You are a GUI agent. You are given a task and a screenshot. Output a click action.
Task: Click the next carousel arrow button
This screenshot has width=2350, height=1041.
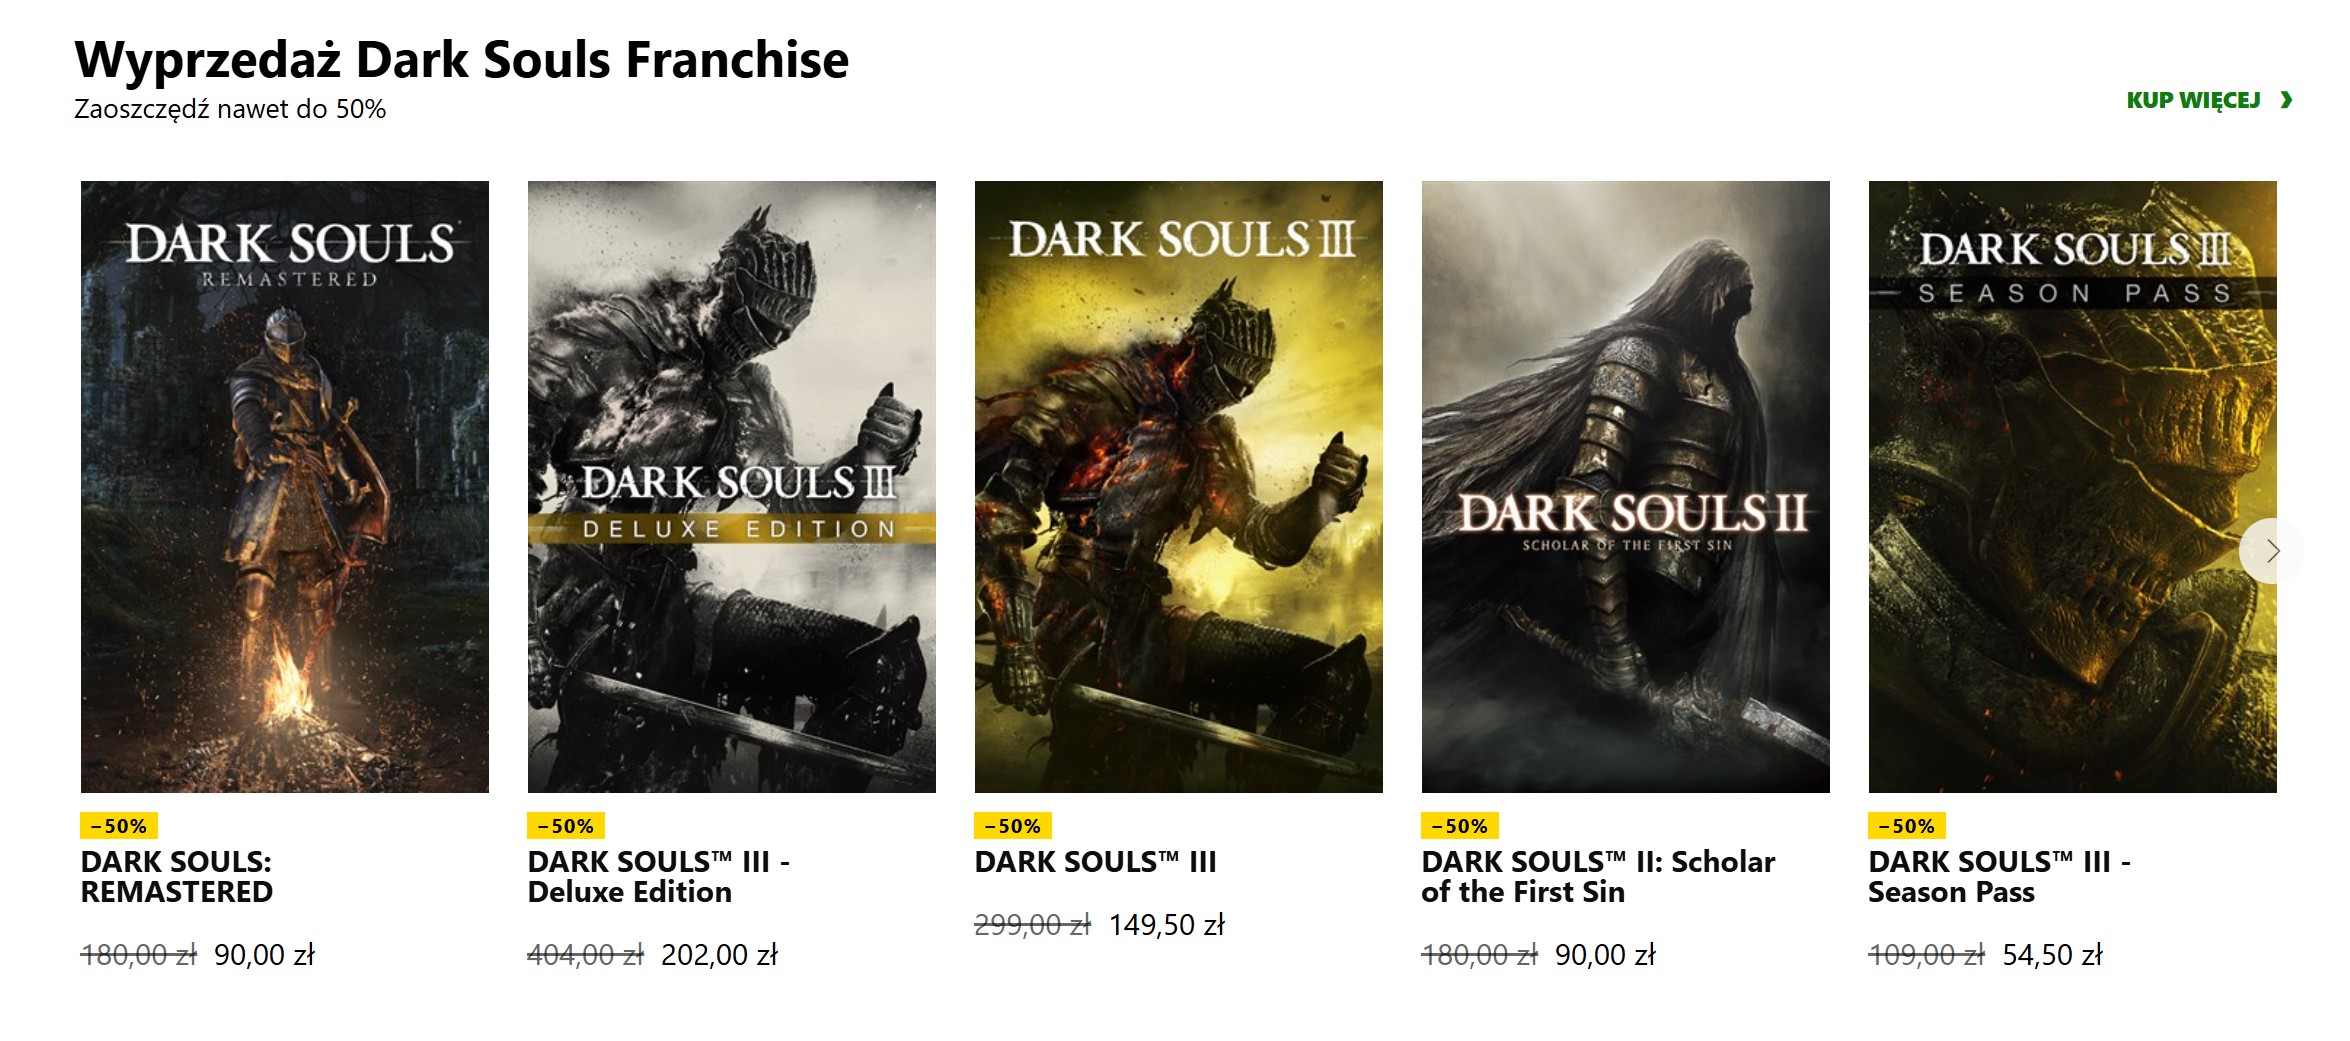pos(2272,551)
